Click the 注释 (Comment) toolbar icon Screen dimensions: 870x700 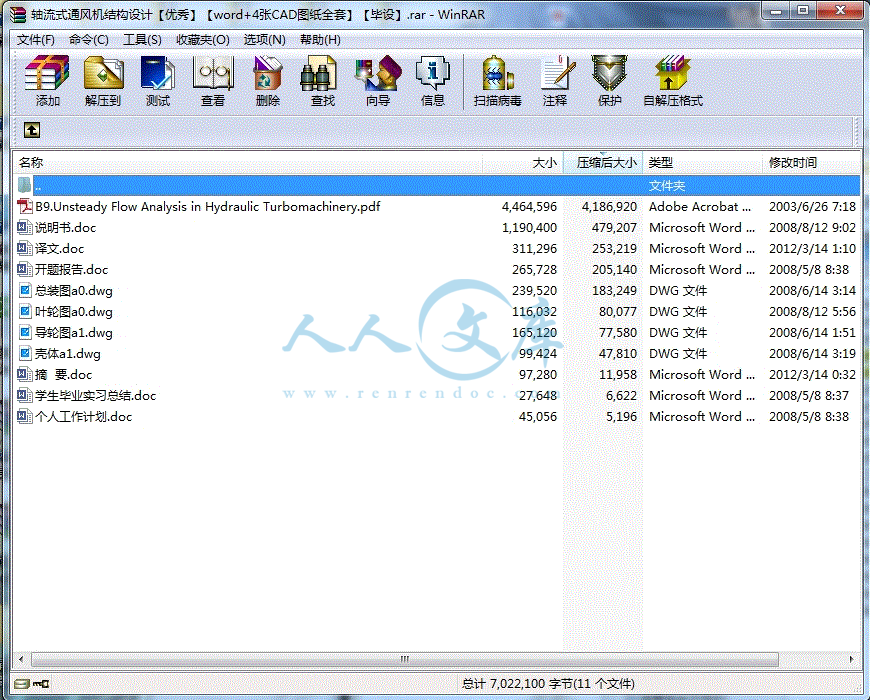tap(558, 73)
